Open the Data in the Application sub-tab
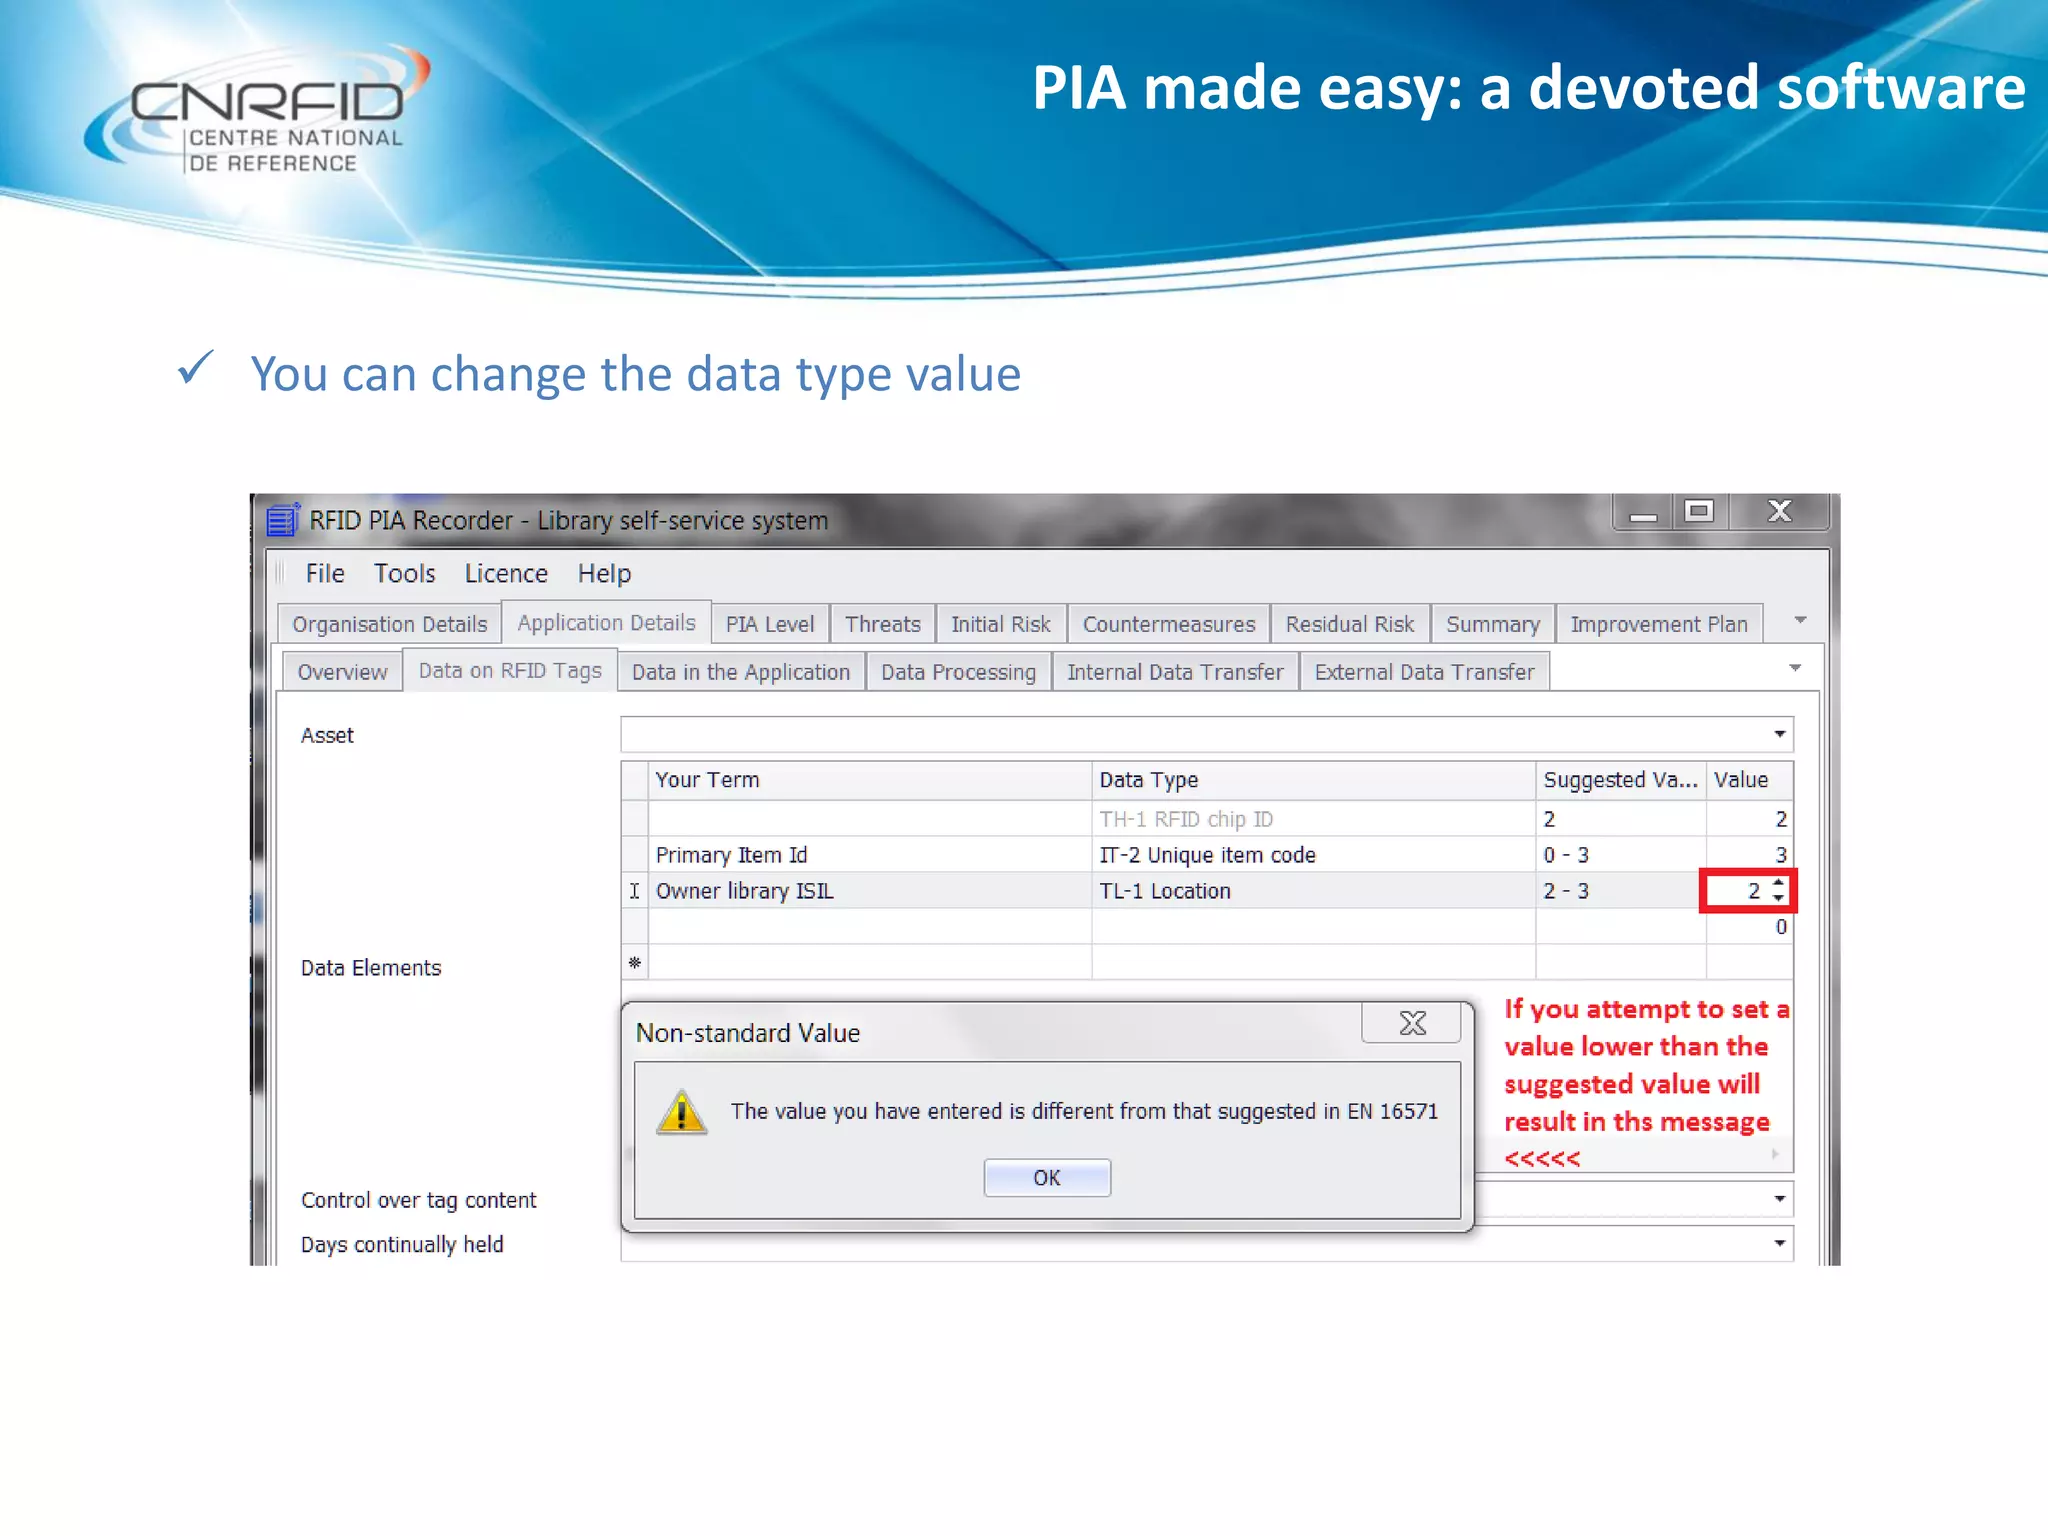 pyautogui.click(x=741, y=672)
